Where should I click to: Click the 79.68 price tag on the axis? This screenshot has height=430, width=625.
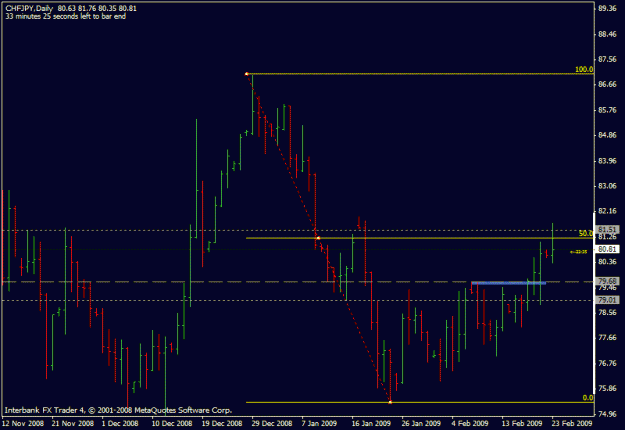pos(607,281)
